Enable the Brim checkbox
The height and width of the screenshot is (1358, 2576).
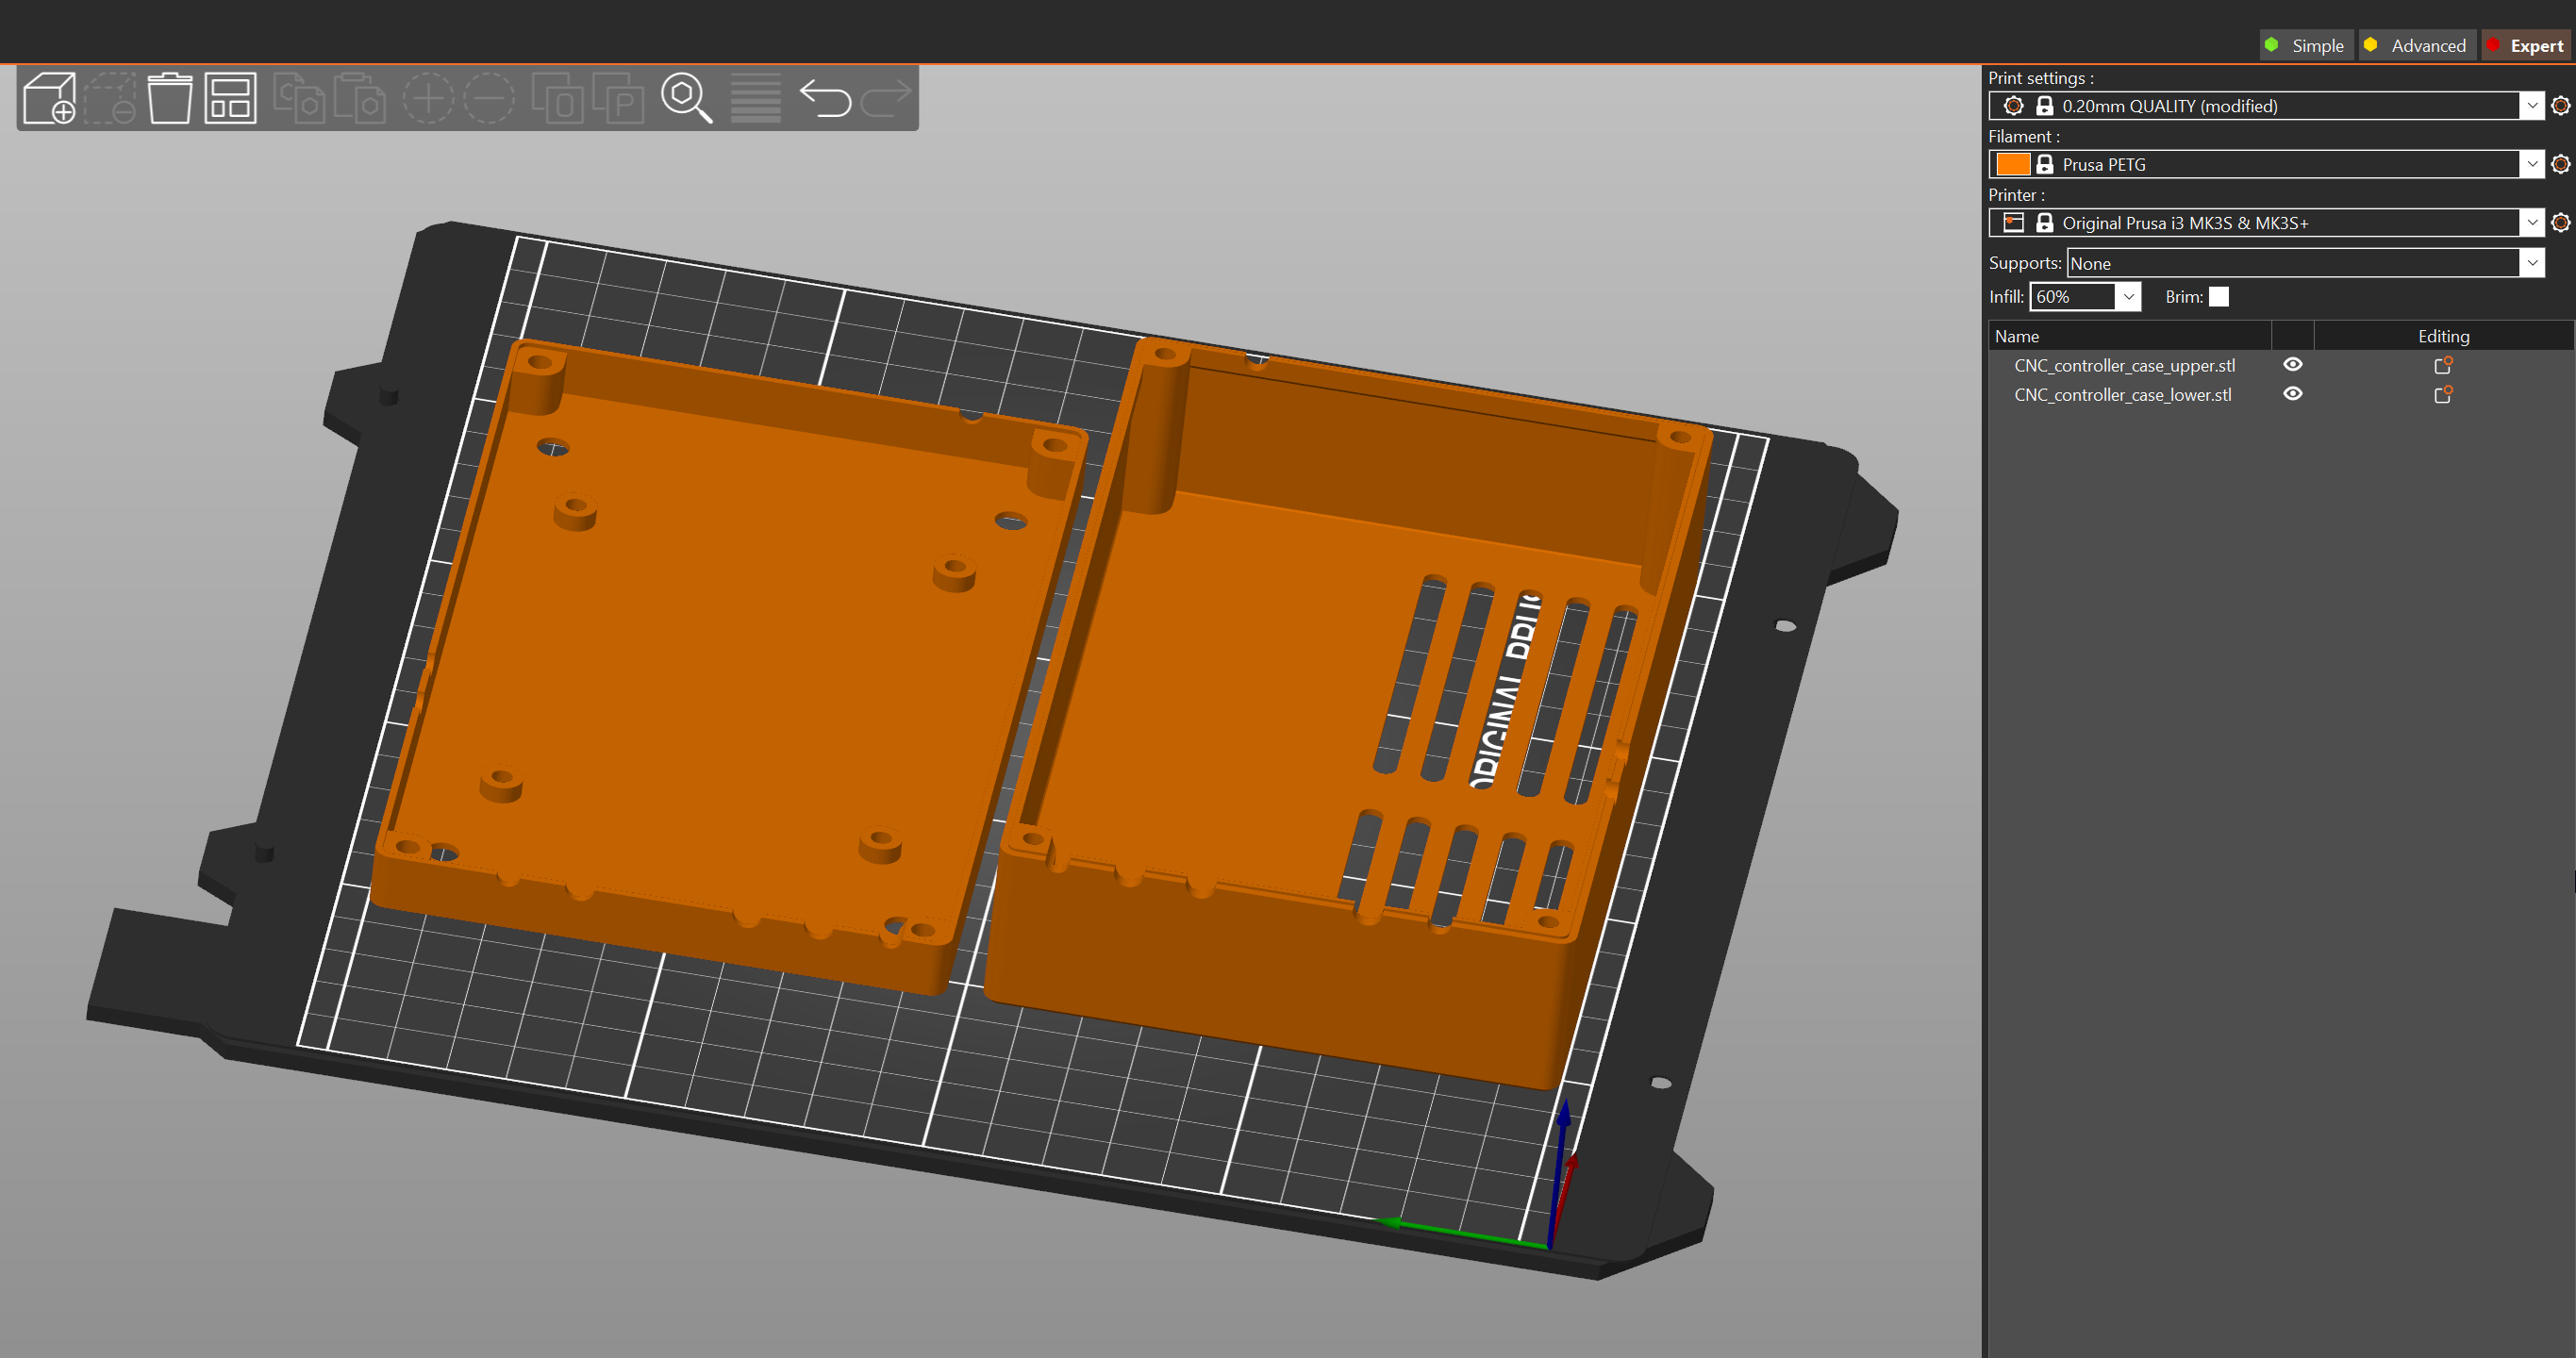(2218, 296)
